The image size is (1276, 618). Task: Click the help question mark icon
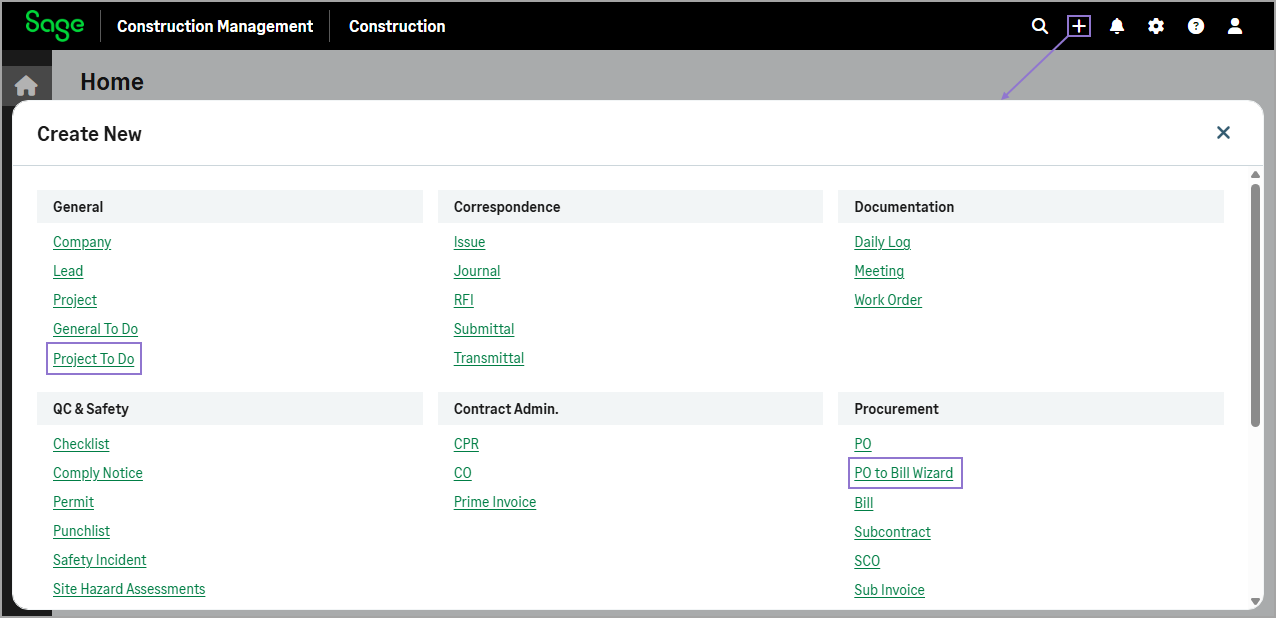point(1195,26)
